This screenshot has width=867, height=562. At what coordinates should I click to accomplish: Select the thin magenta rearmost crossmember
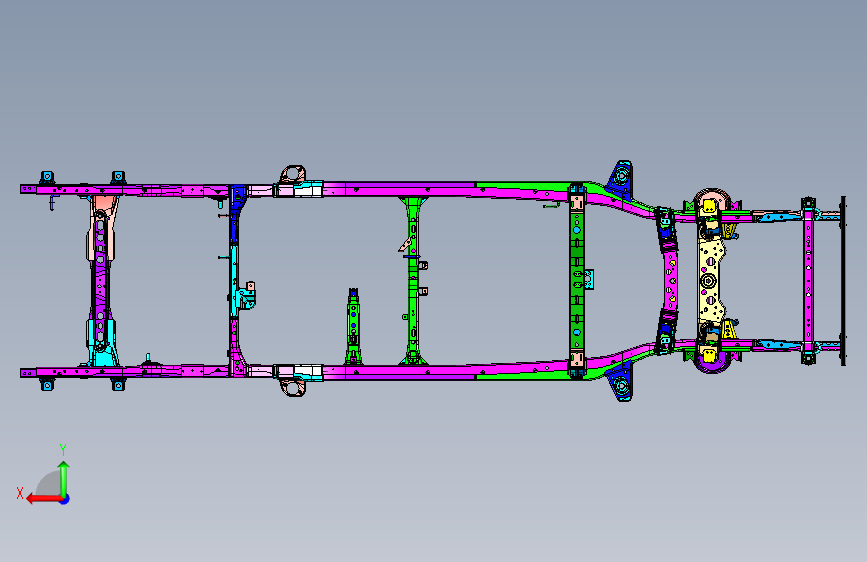(808, 280)
